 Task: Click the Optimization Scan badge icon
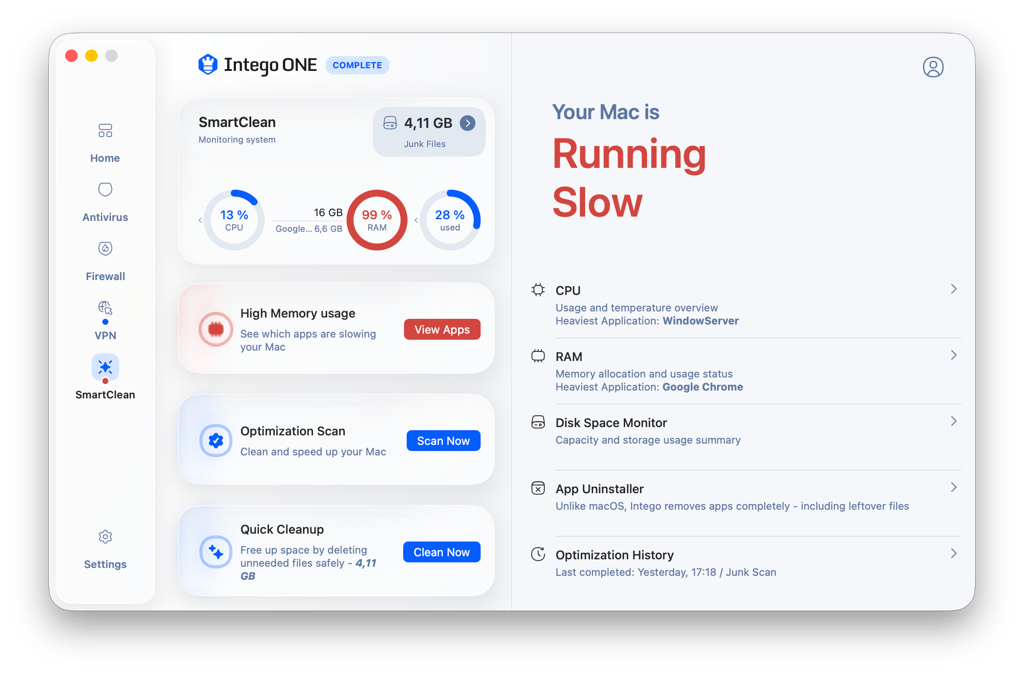coord(216,441)
